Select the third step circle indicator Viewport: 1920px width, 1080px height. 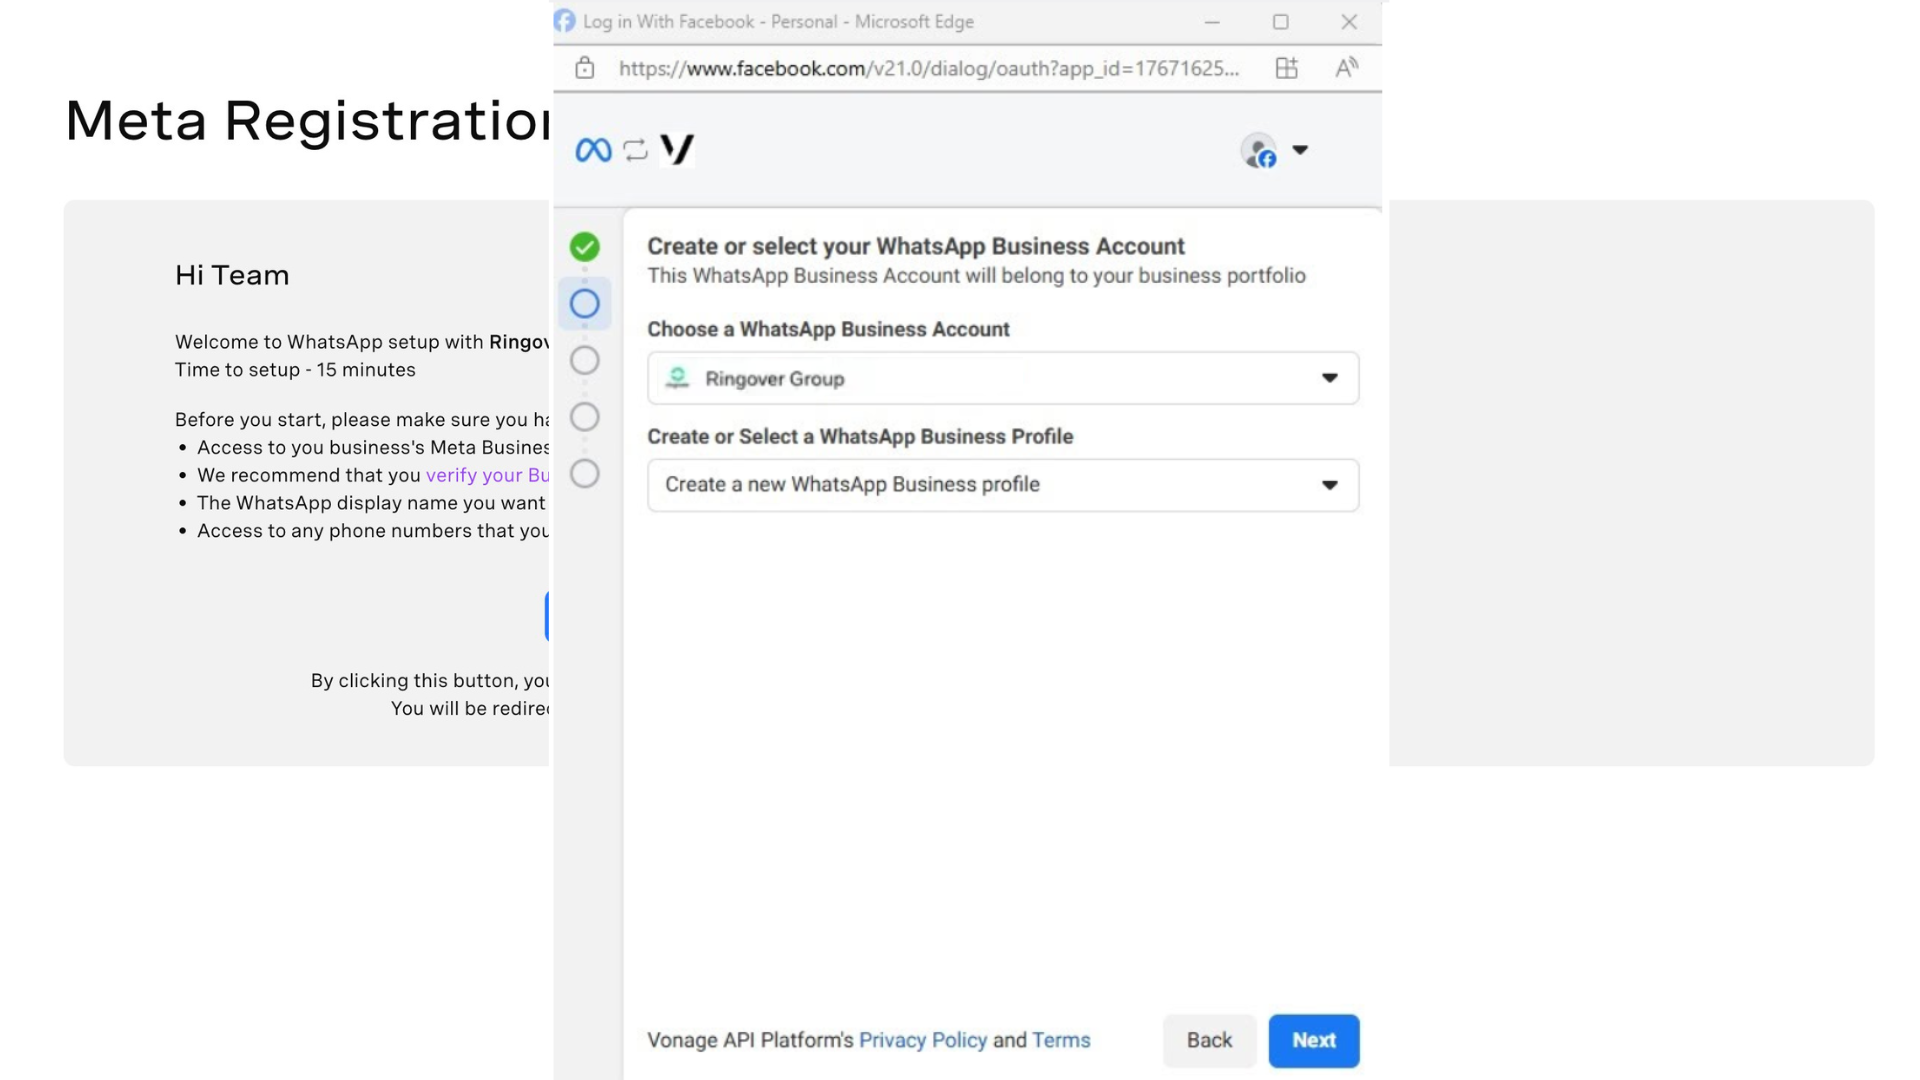(x=585, y=360)
